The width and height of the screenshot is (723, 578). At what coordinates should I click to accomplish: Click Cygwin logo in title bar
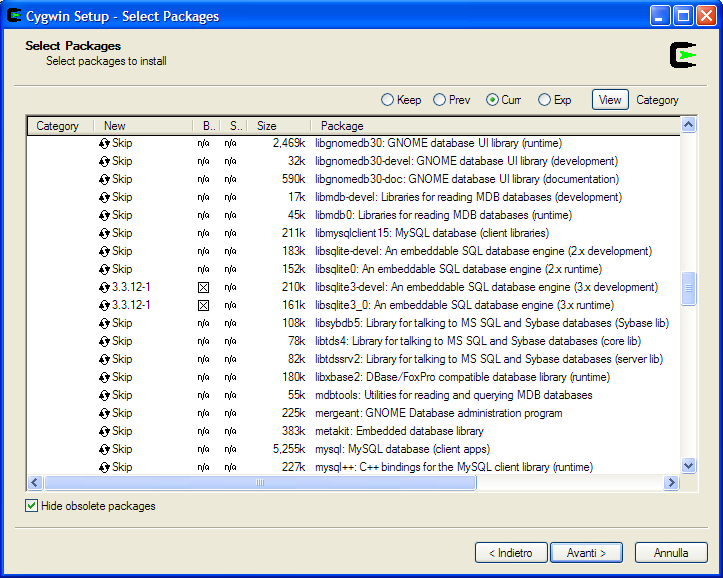(x=14, y=16)
